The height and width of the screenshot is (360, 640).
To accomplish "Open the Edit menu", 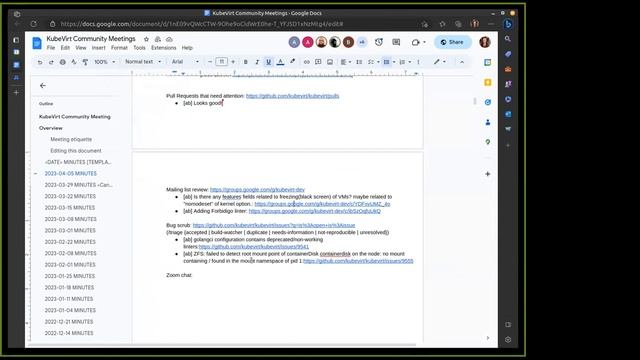I will (65, 48).
